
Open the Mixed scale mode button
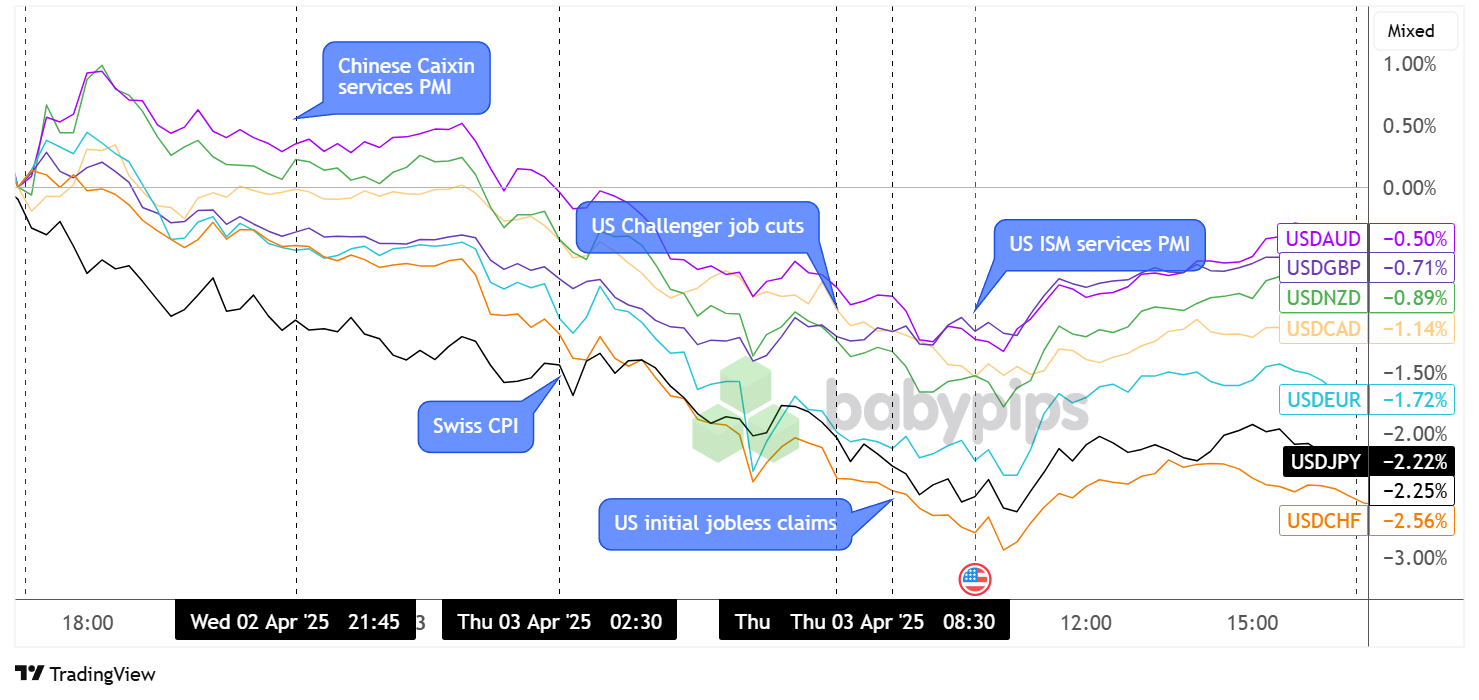(x=1410, y=31)
